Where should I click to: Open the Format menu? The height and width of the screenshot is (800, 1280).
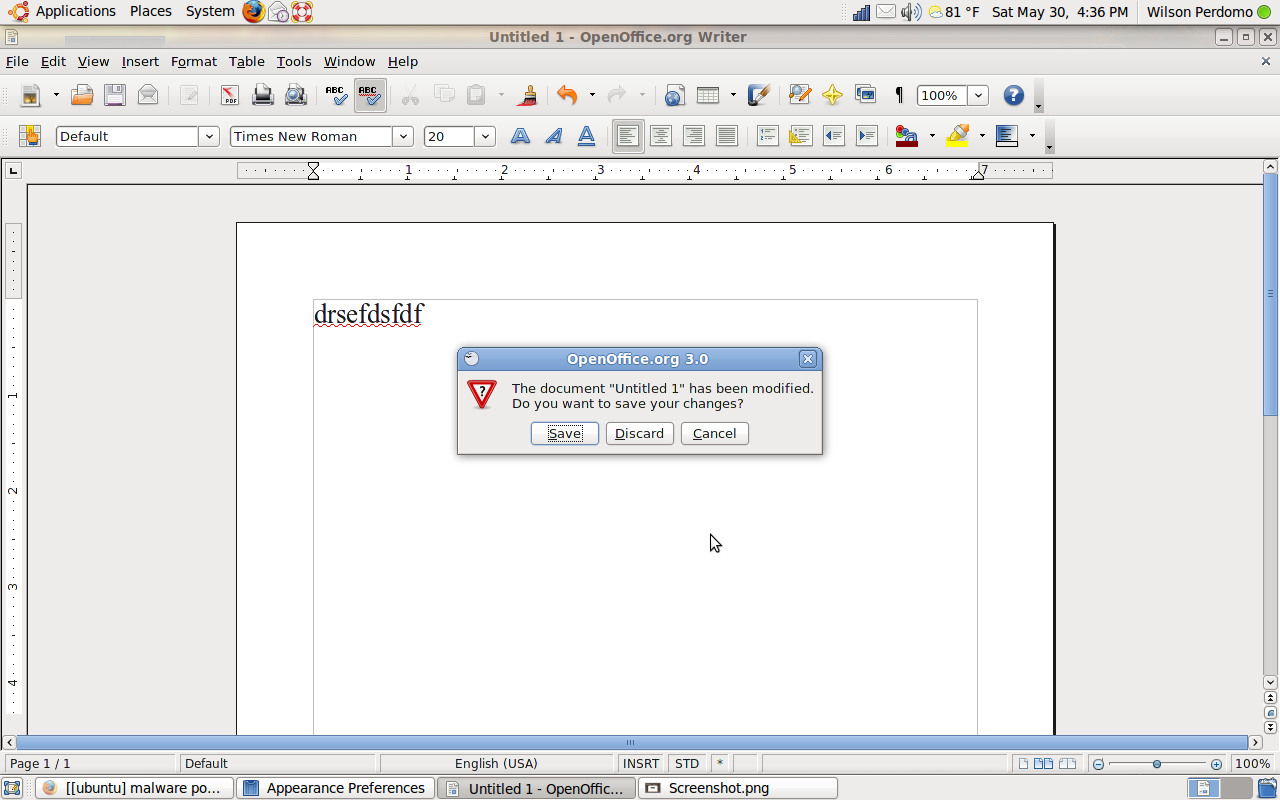(x=194, y=61)
